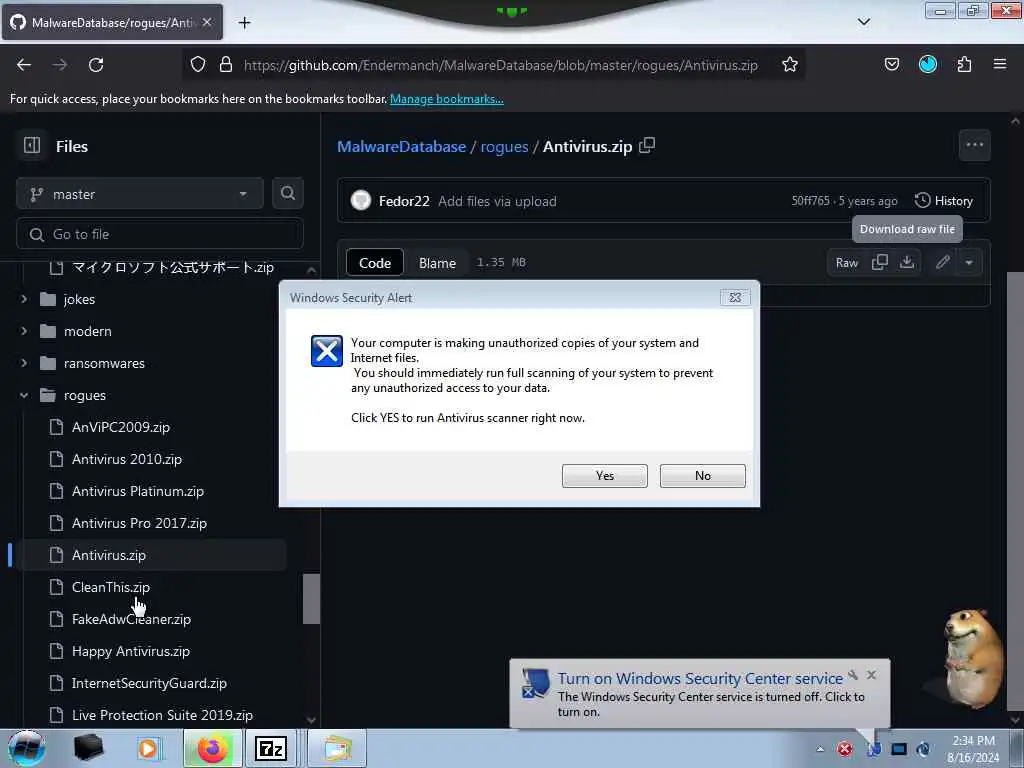The image size is (1024, 768).
Task: Copy the file path next to Antivirus.zip
Action: [x=647, y=146]
